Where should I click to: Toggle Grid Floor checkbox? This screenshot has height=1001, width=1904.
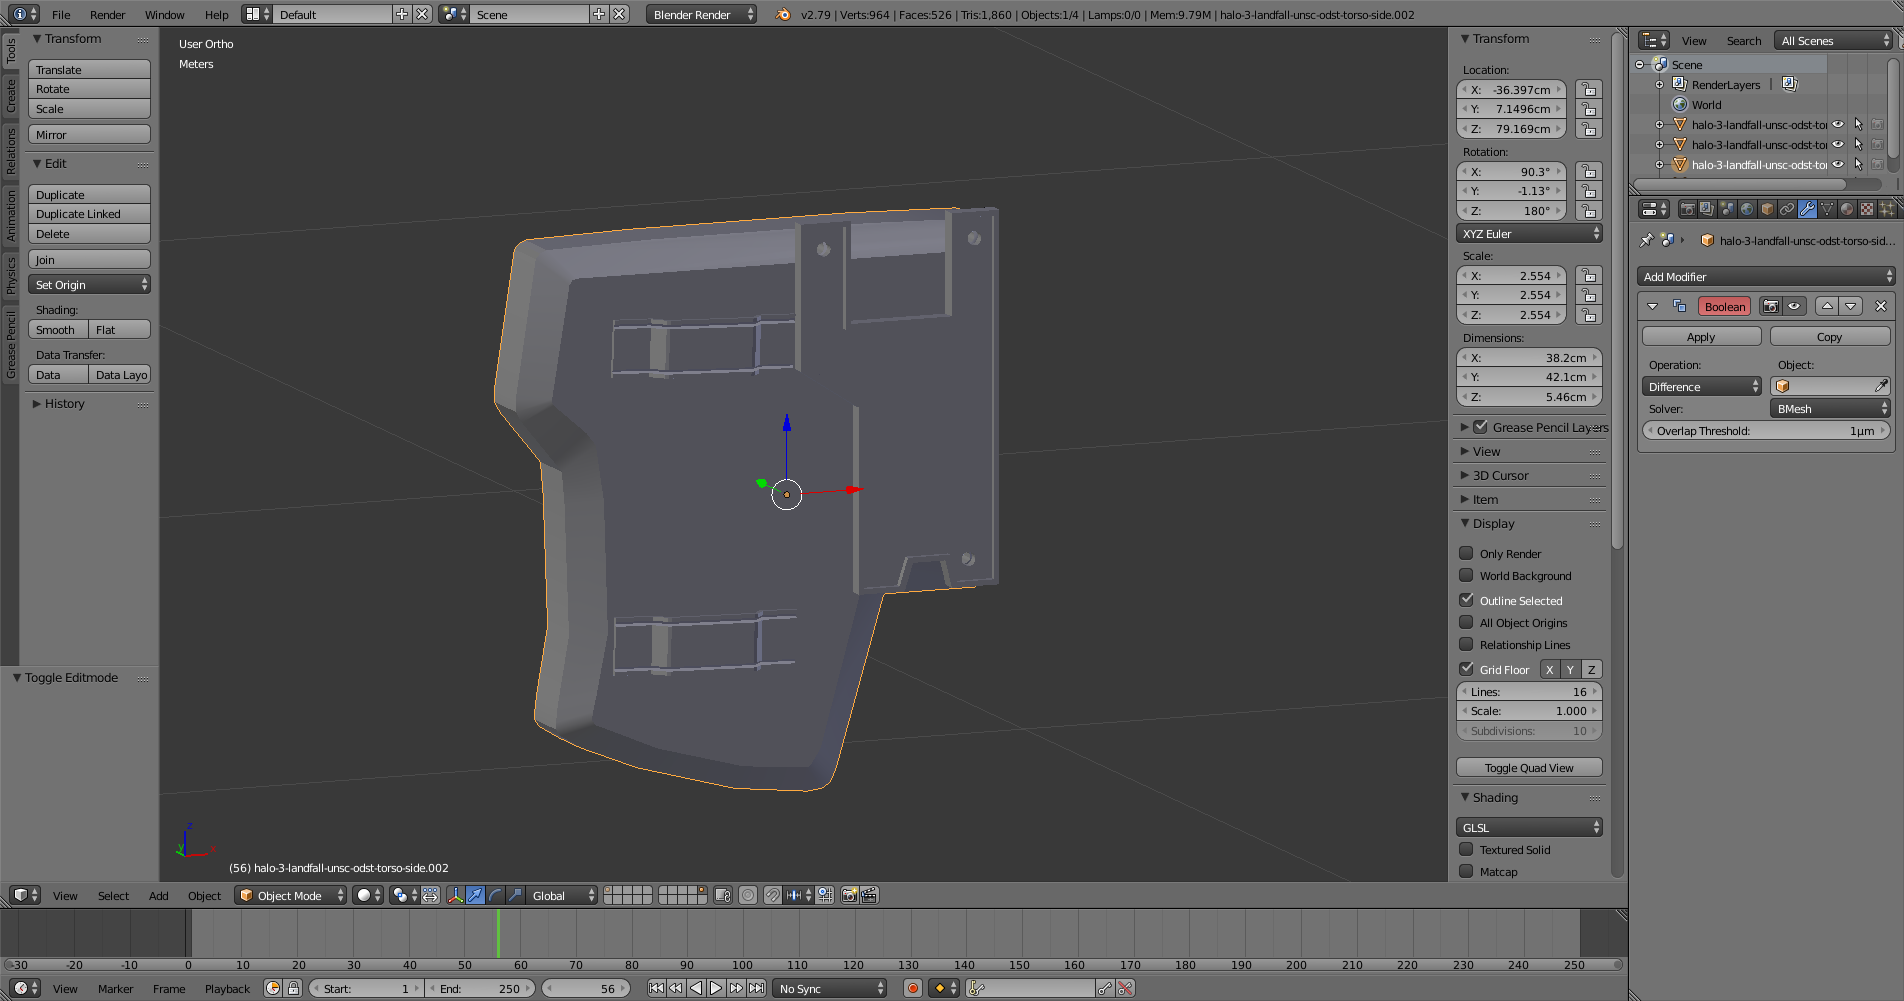click(1466, 669)
